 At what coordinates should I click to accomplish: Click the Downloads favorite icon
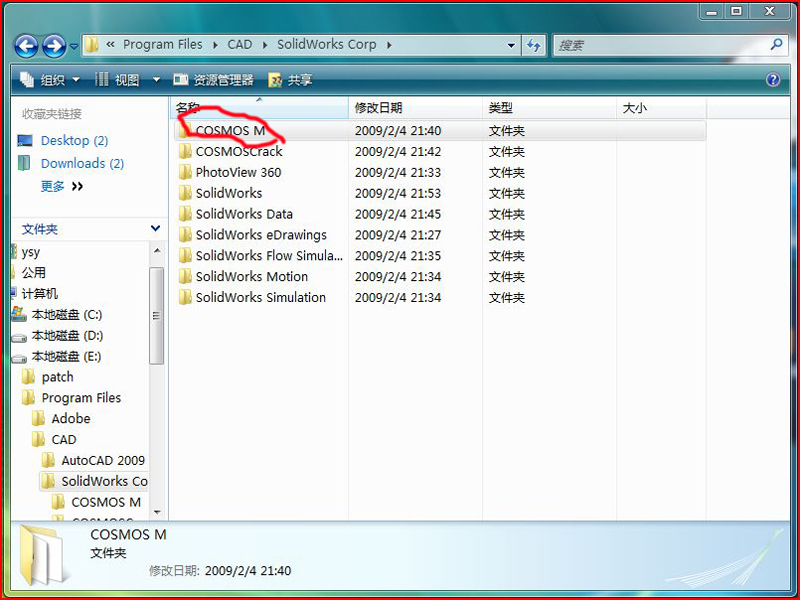[x=24, y=163]
